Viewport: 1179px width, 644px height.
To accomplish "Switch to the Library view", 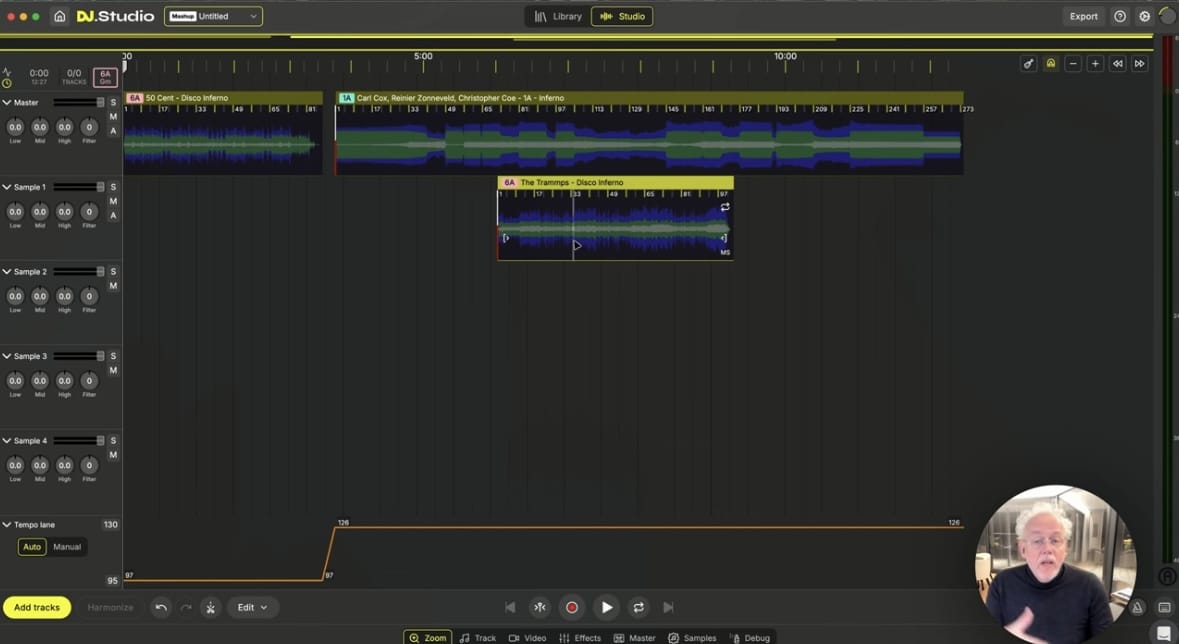I will (558, 16).
